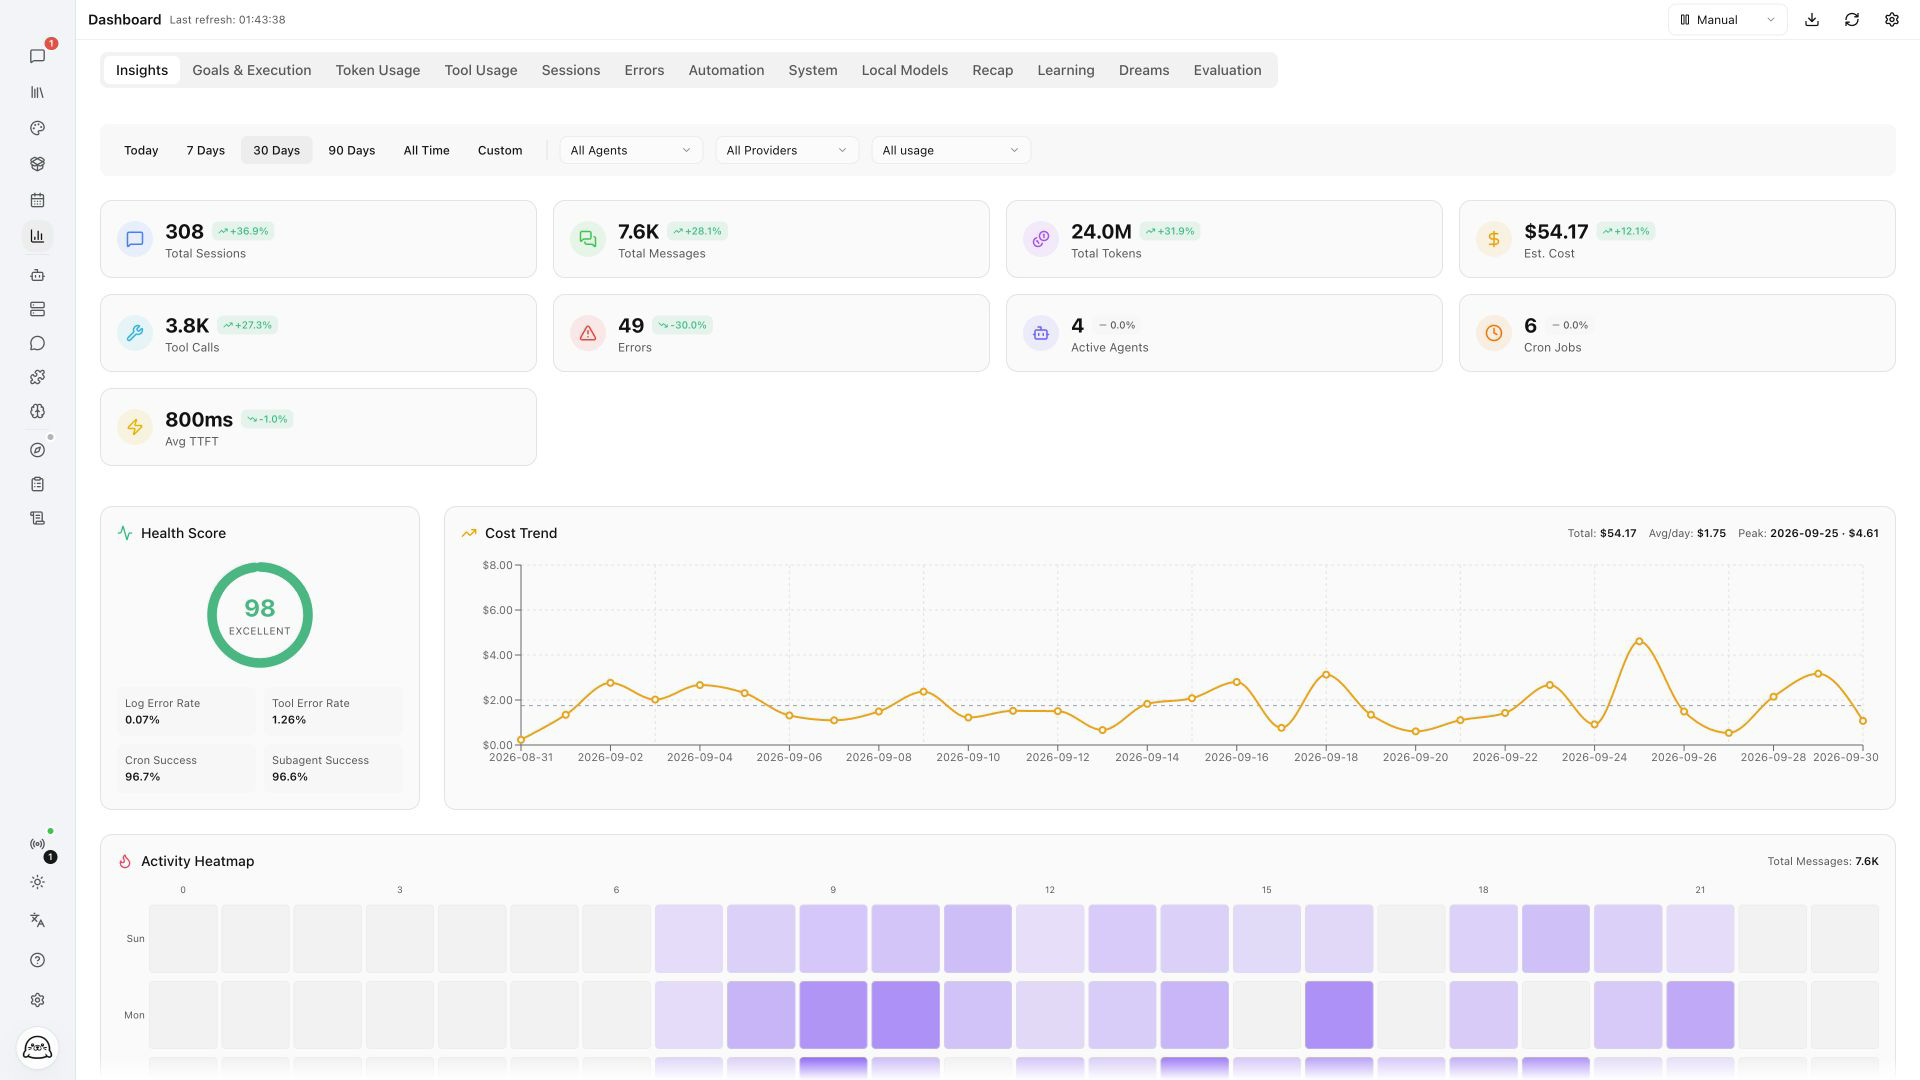Select the 90 Days time range
Viewport: 1920px width, 1080px height.
point(352,150)
